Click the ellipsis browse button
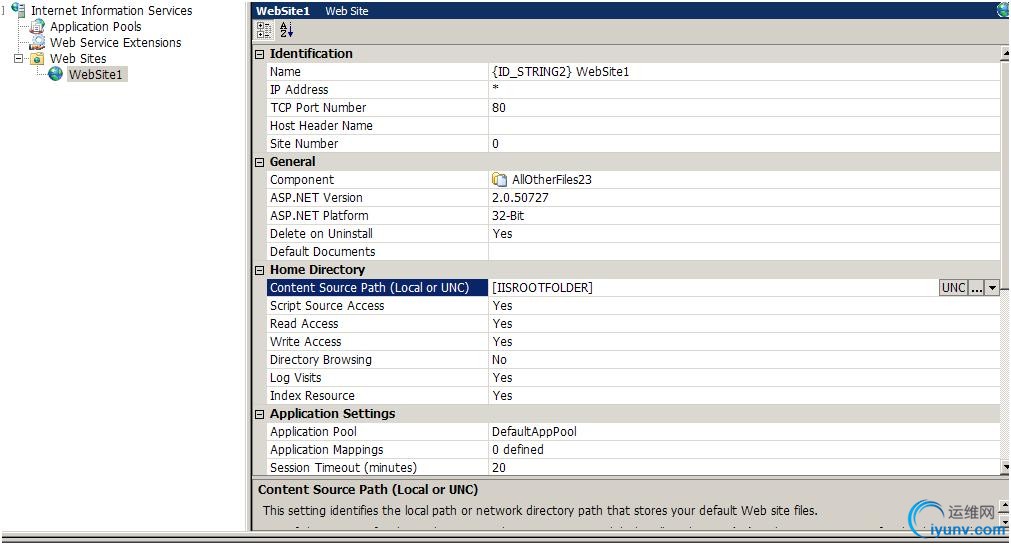This screenshot has height=546, width=1011. (x=977, y=288)
